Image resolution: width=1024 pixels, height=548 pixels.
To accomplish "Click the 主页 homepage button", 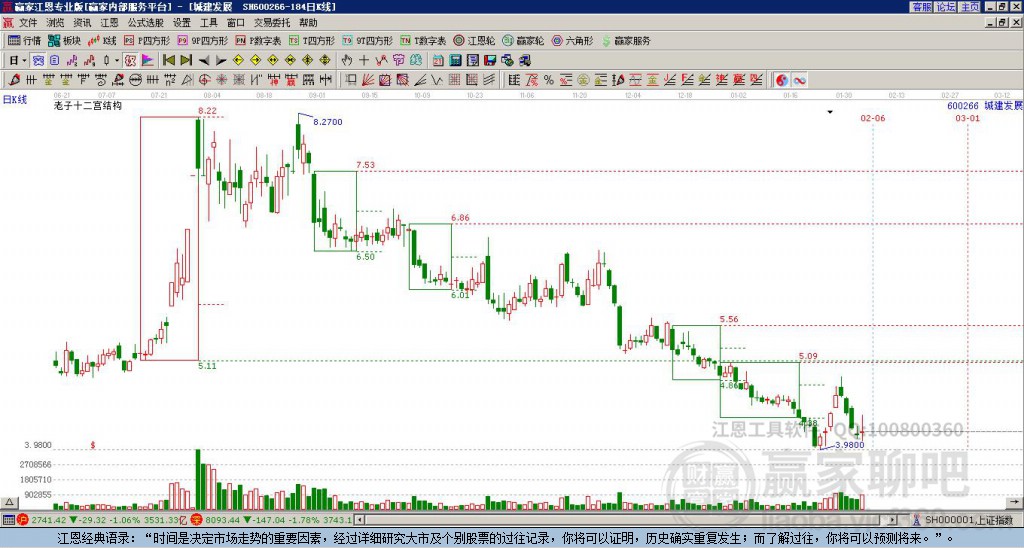I will click(x=970, y=7).
